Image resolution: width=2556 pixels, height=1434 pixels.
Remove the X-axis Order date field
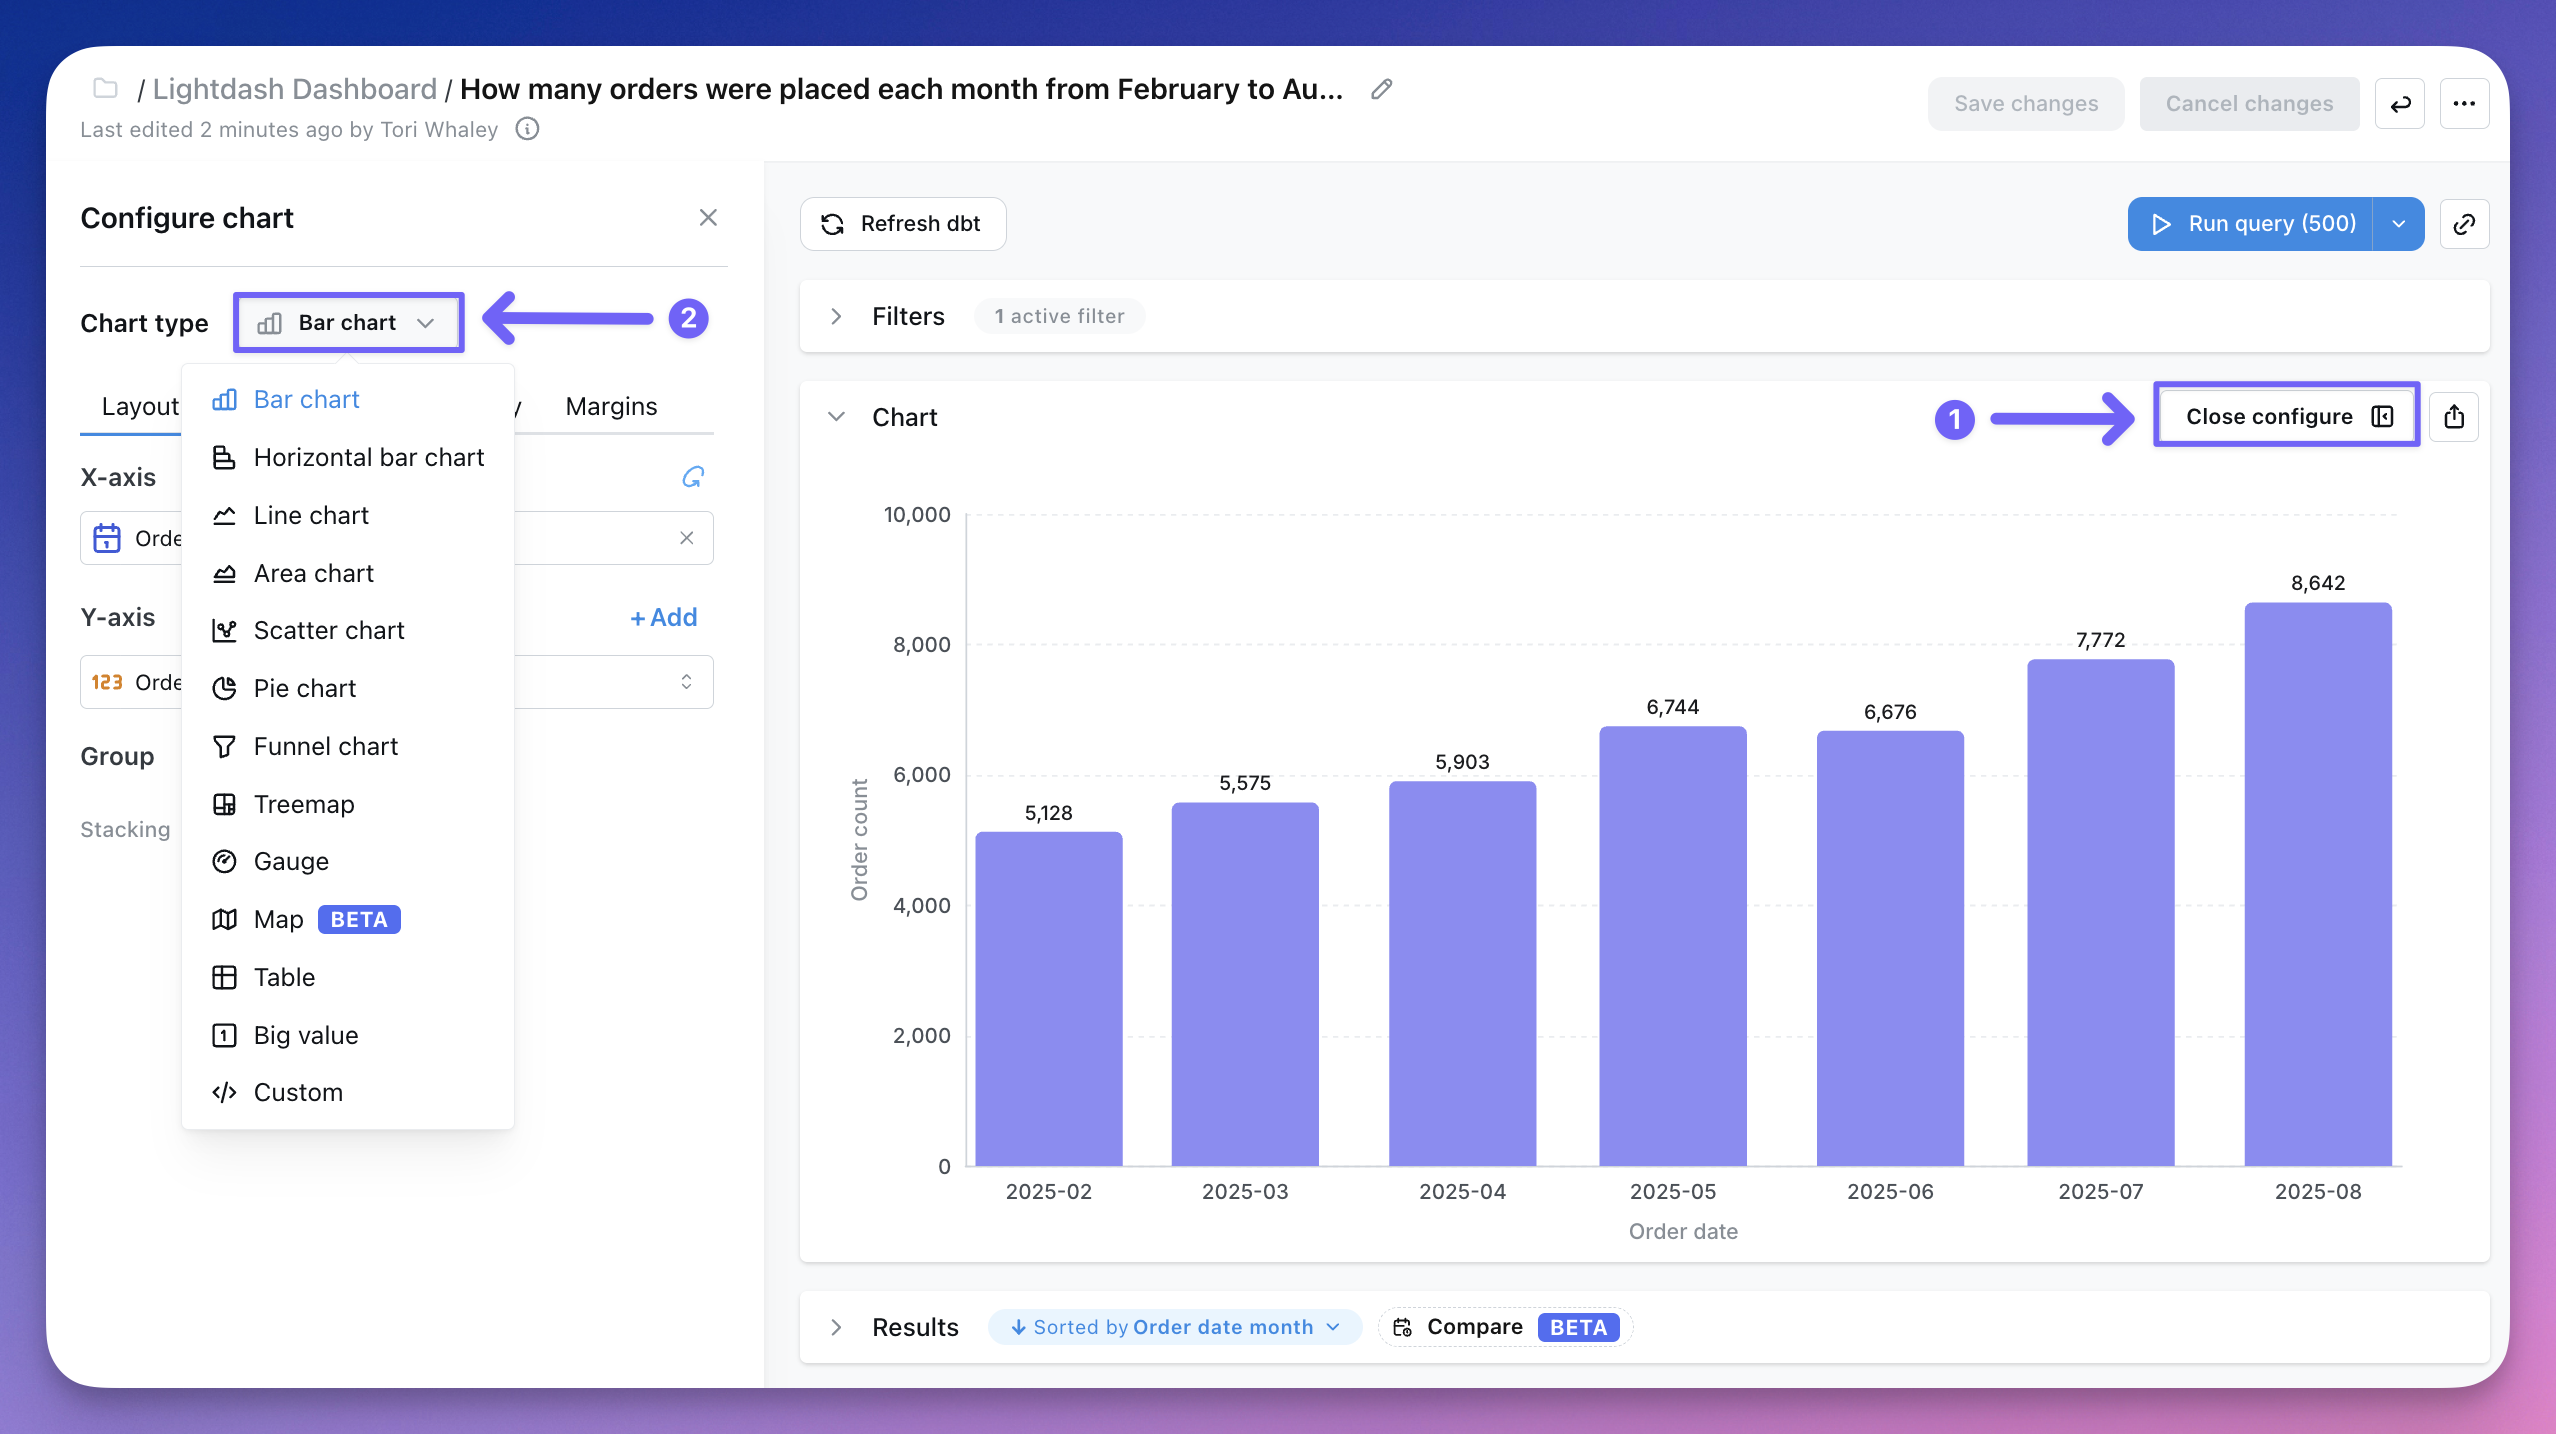(x=687, y=538)
